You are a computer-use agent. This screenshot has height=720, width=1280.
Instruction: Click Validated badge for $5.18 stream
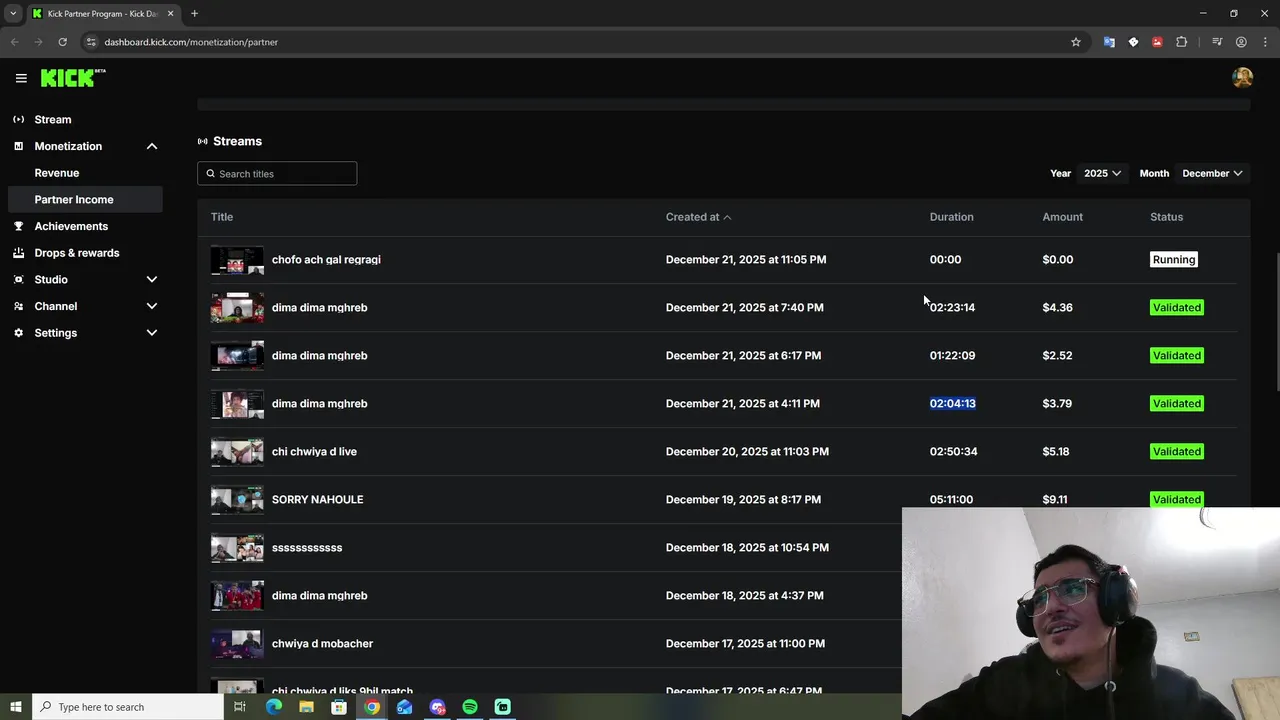[x=1177, y=452]
